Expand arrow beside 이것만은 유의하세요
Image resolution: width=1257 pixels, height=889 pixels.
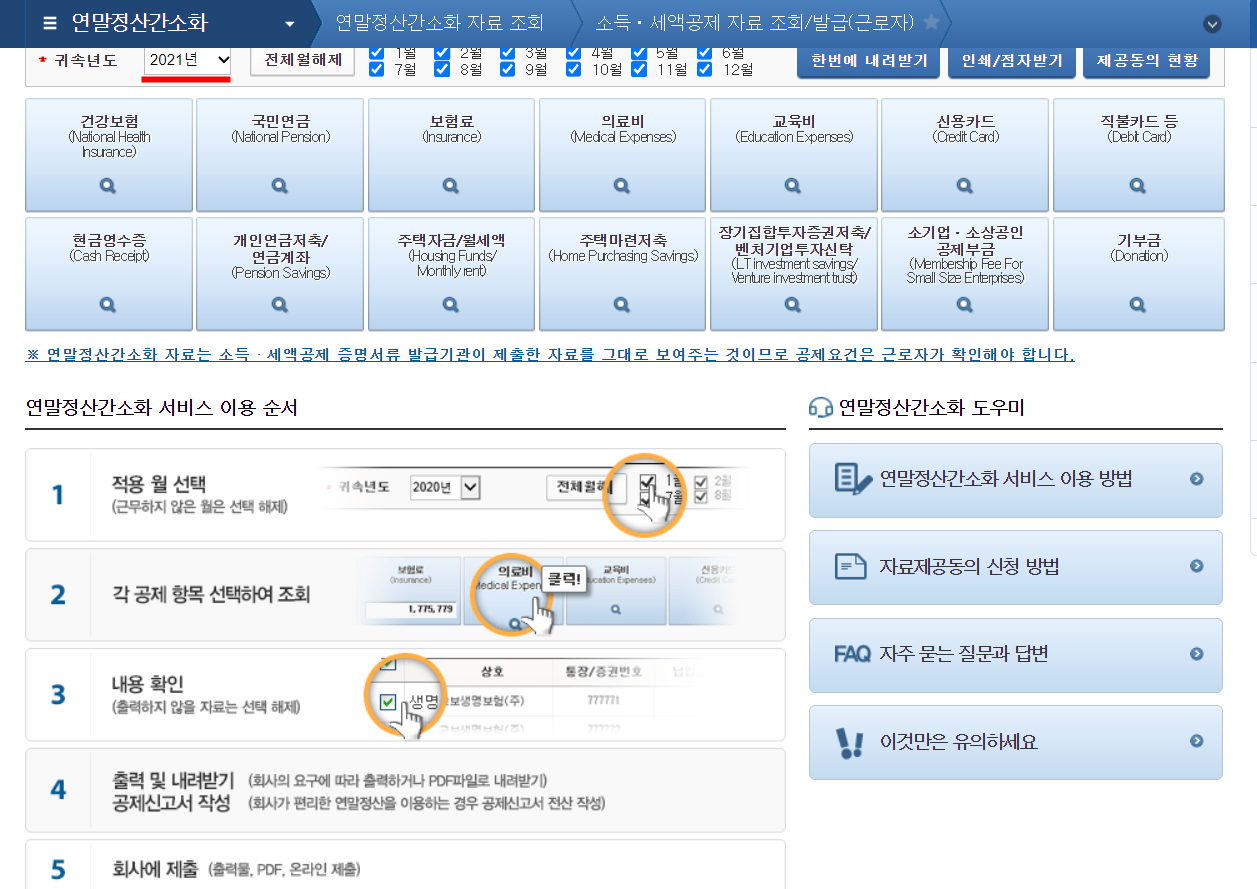pyautogui.click(x=1196, y=742)
